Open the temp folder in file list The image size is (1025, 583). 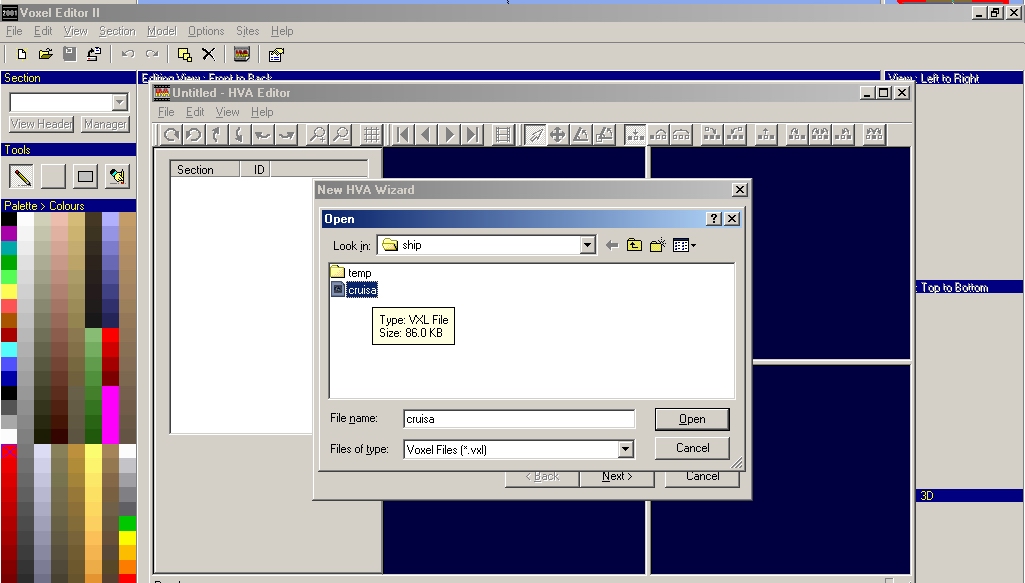[352, 273]
